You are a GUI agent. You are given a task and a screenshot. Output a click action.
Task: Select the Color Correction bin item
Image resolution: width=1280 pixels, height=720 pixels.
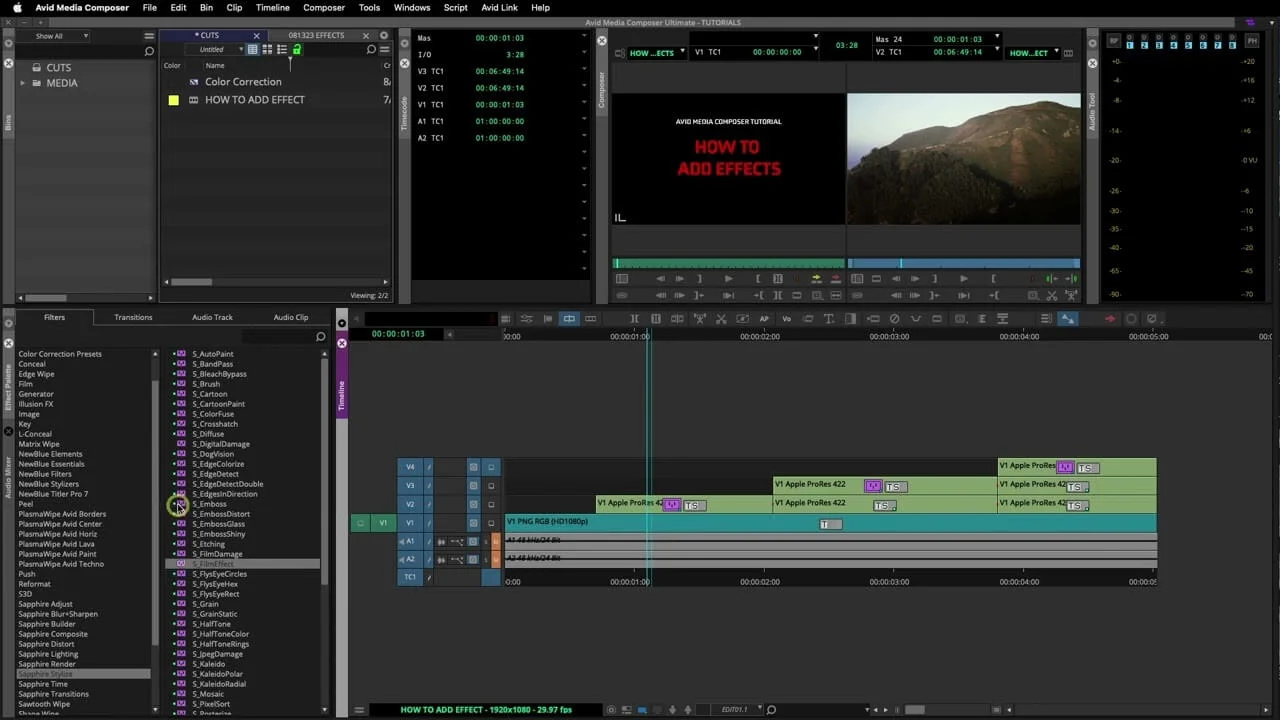(243, 82)
